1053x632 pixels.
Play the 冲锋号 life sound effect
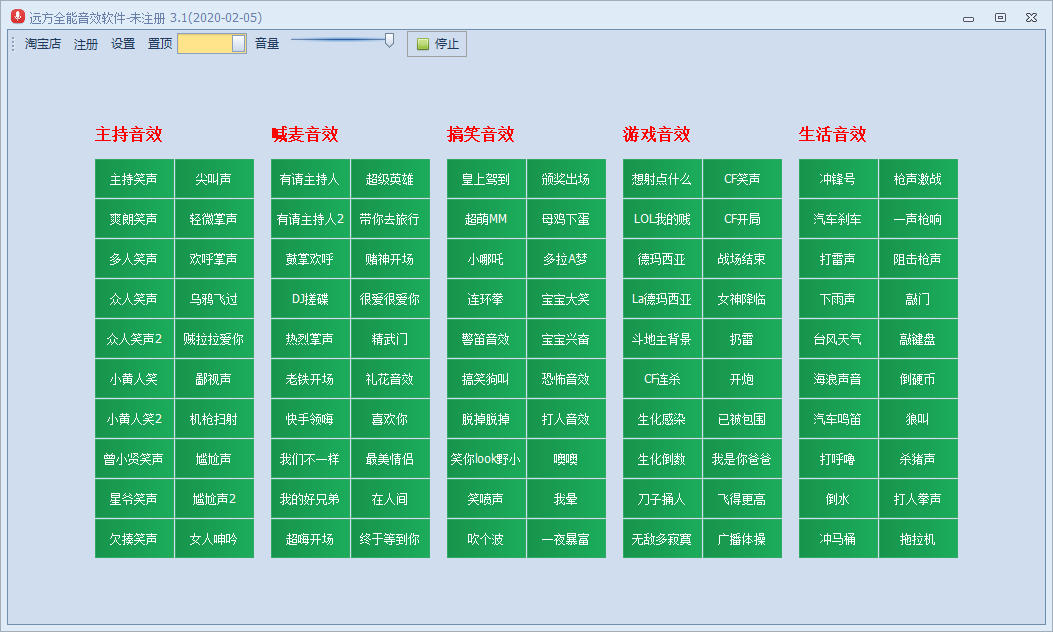click(838, 179)
